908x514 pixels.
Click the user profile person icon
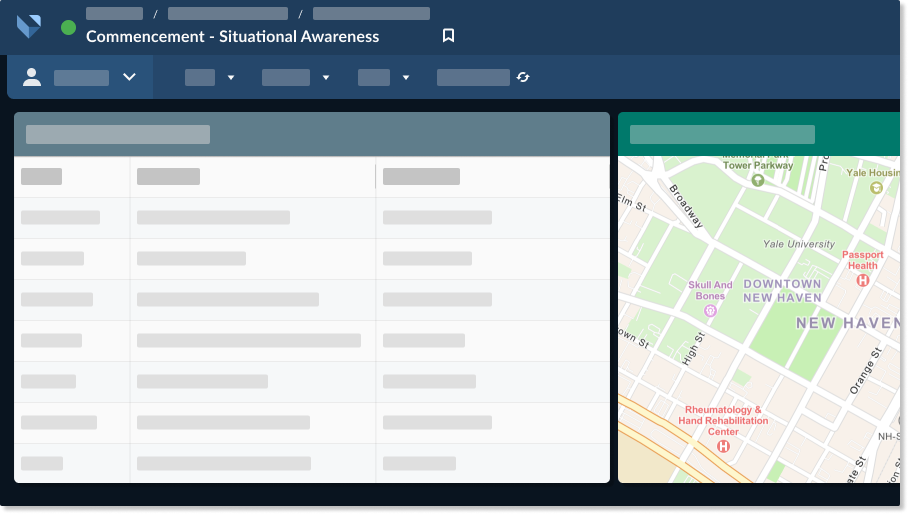pyautogui.click(x=32, y=77)
